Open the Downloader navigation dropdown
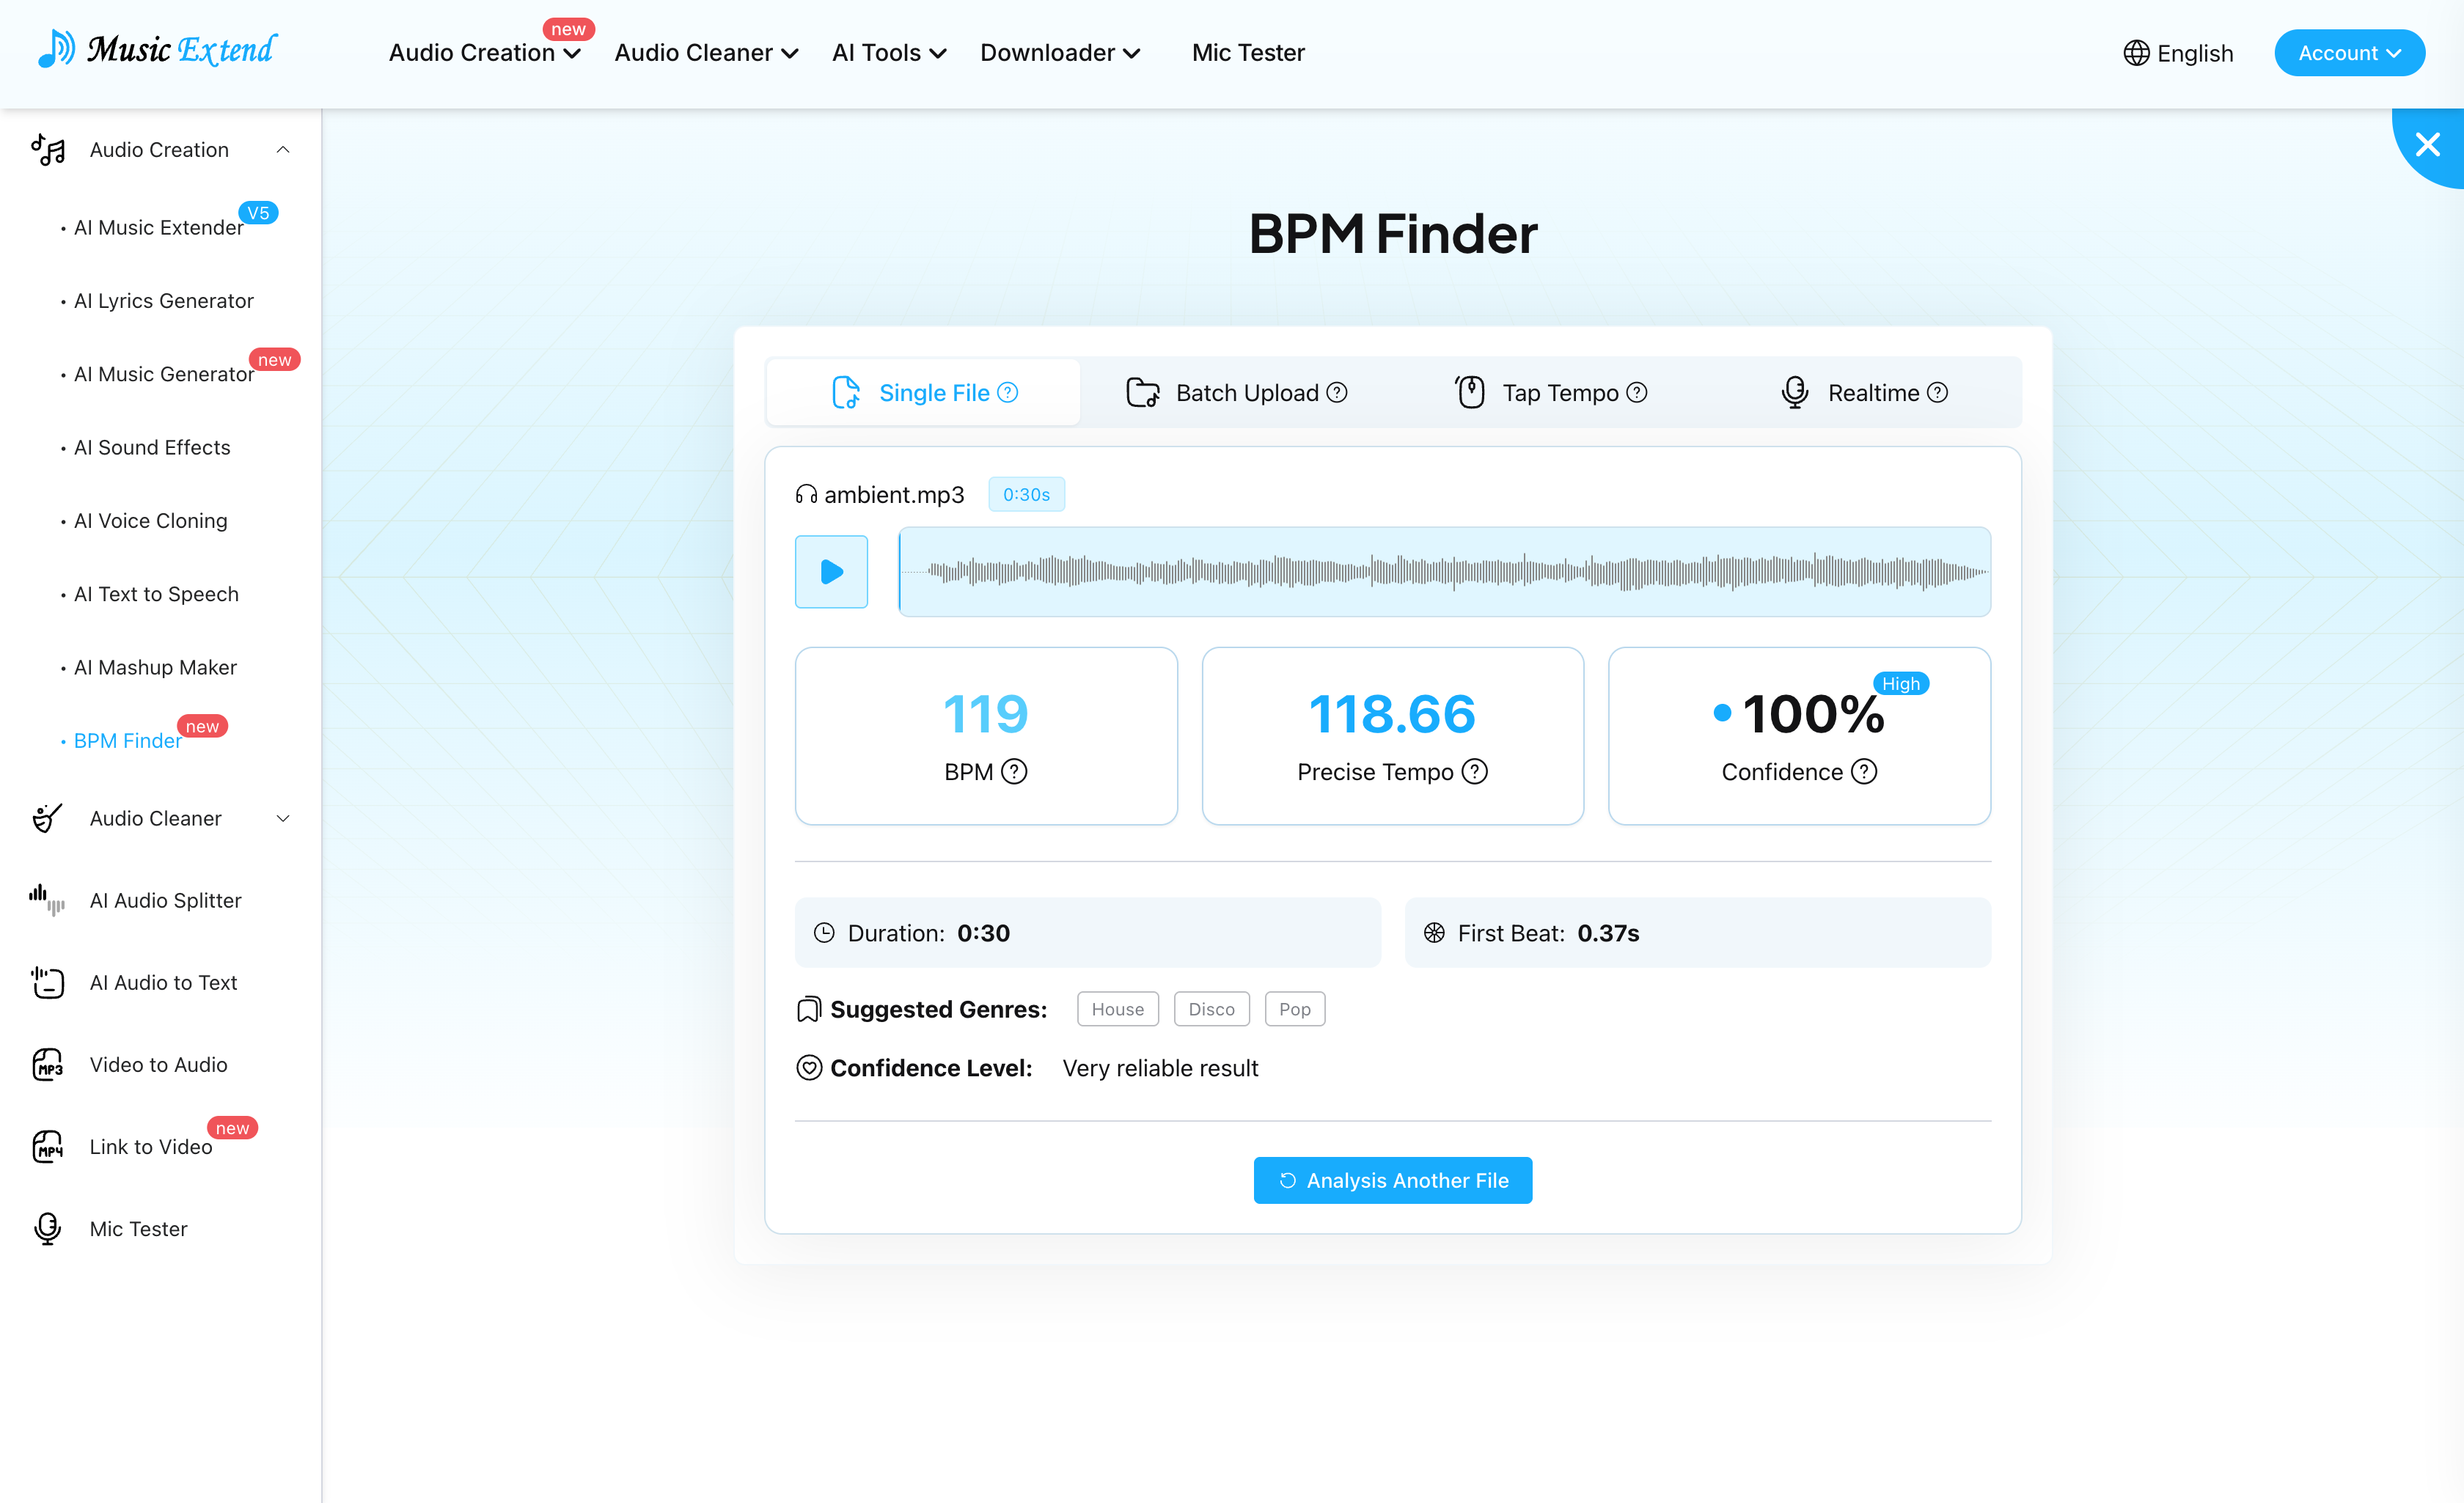 [x=1059, y=53]
